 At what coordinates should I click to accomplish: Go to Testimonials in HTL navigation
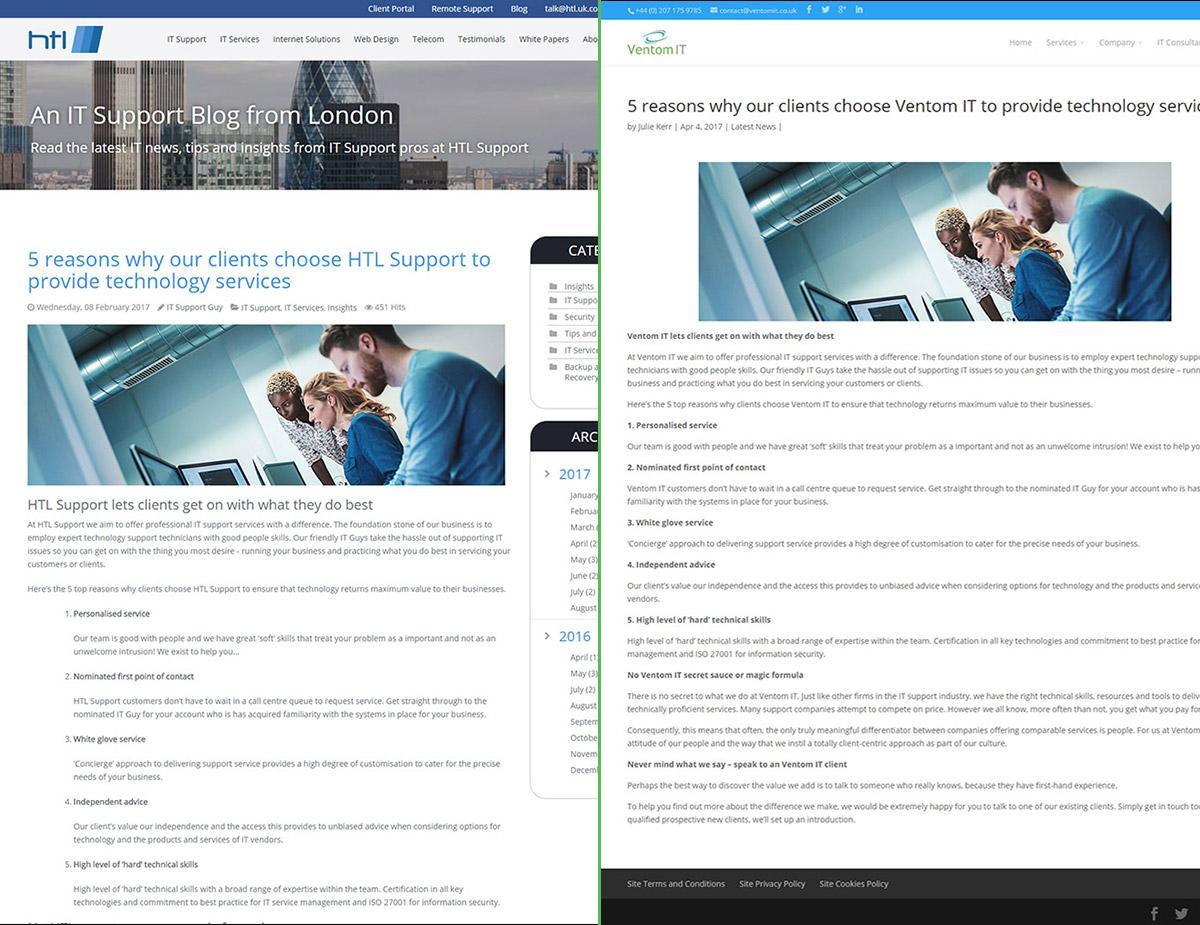(481, 40)
